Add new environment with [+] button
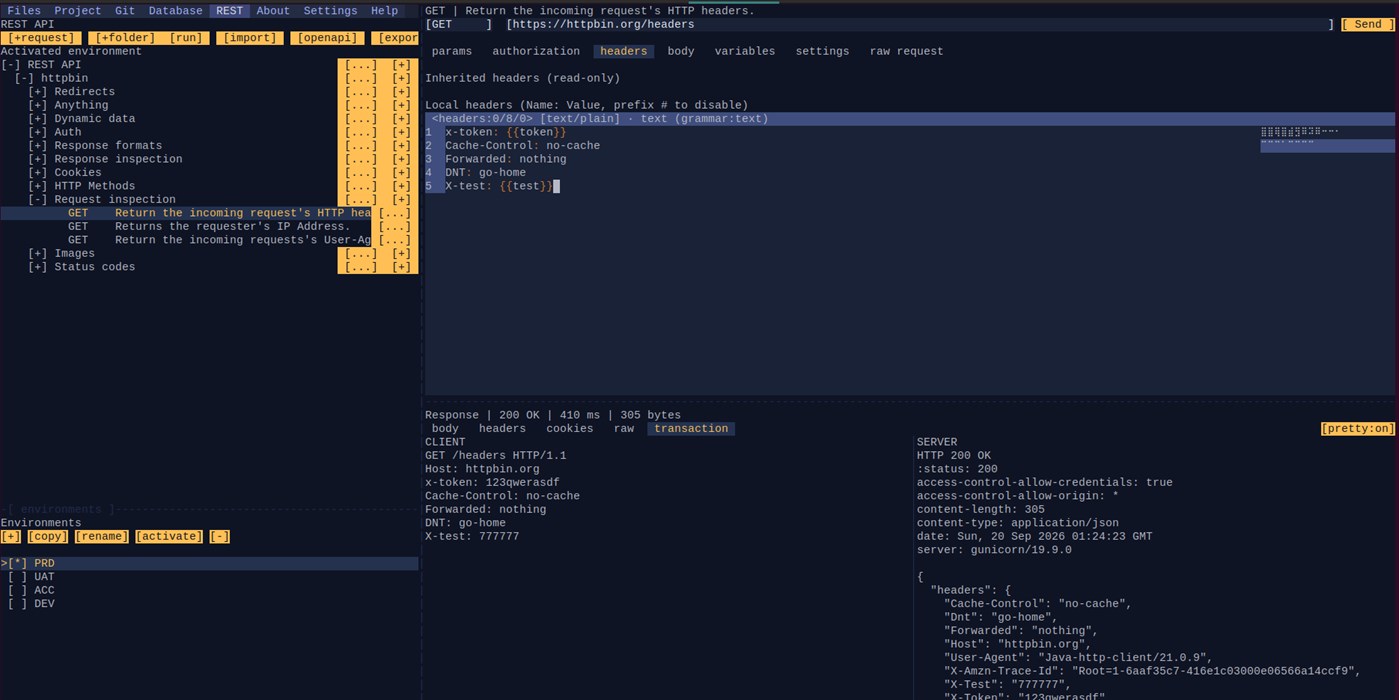Image resolution: width=1399 pixels, height=700 pixels. (11, 537)
